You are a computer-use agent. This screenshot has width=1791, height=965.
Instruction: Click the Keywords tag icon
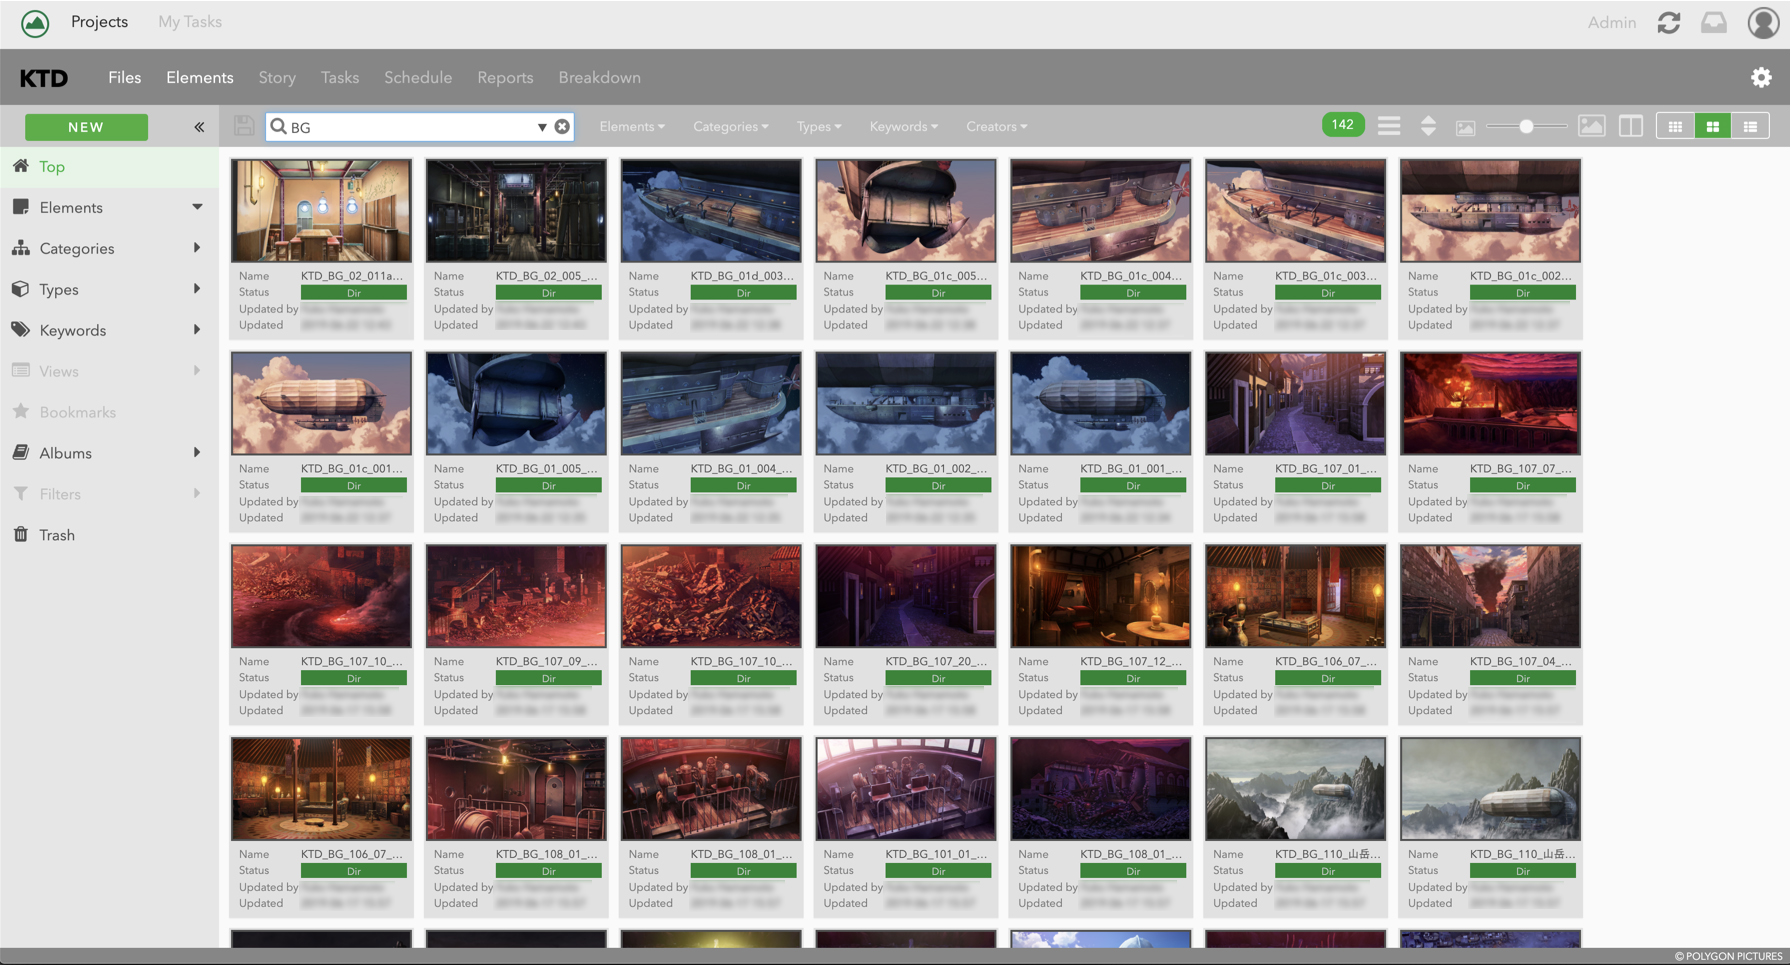point(21,329)
